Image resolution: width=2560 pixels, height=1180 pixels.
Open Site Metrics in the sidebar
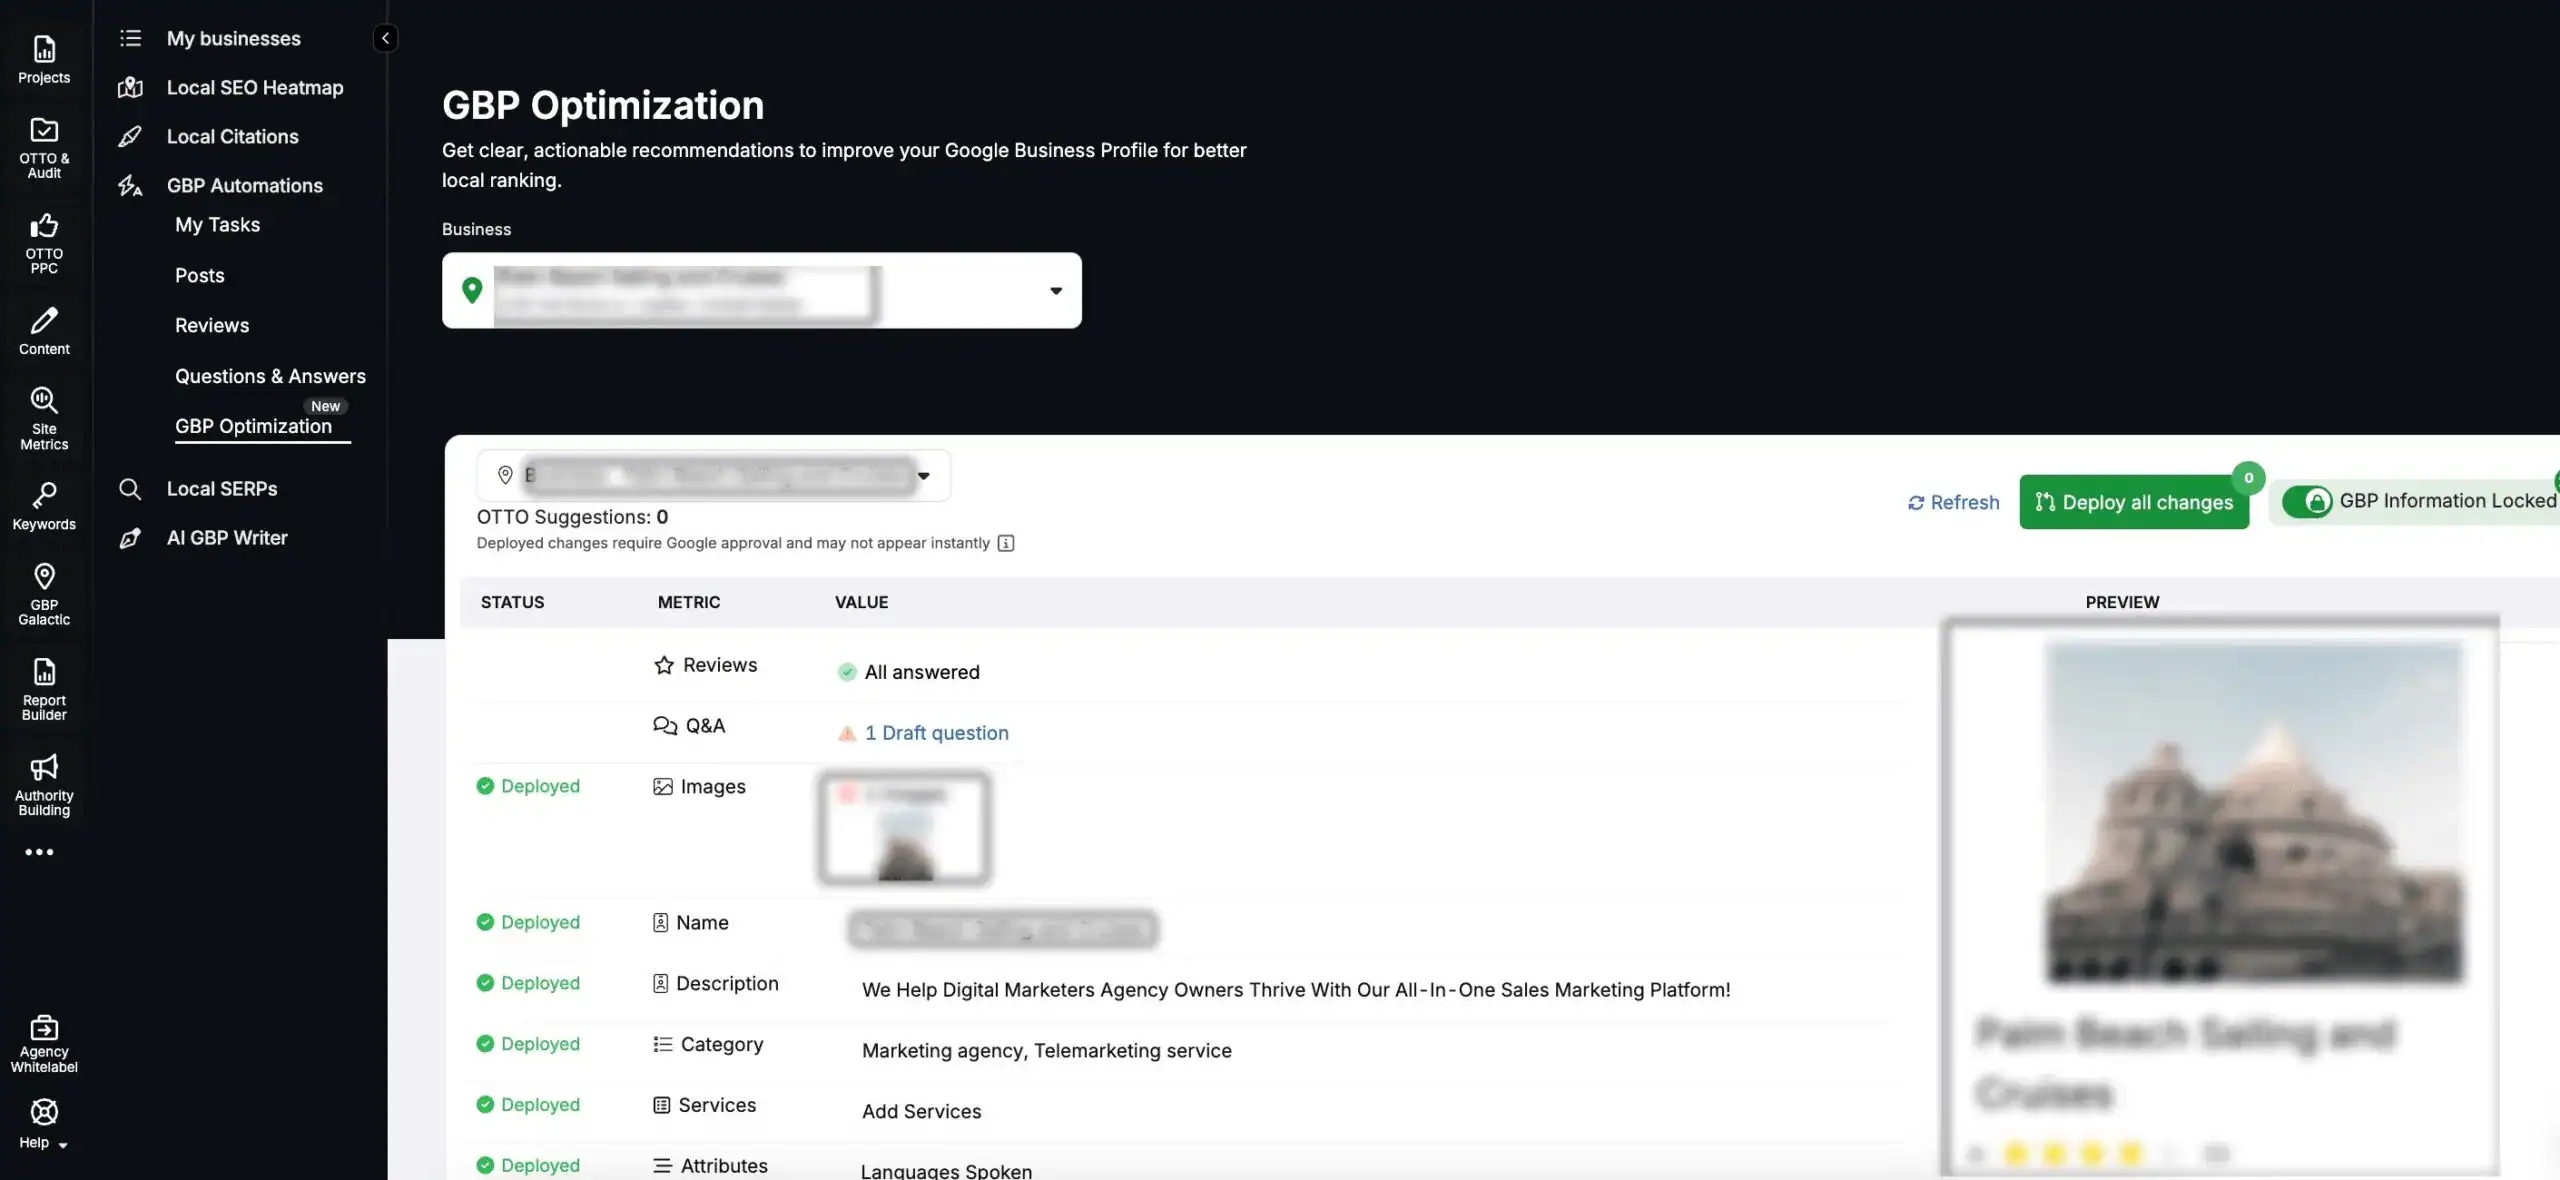pyautogui.click(x=43, y=415)
